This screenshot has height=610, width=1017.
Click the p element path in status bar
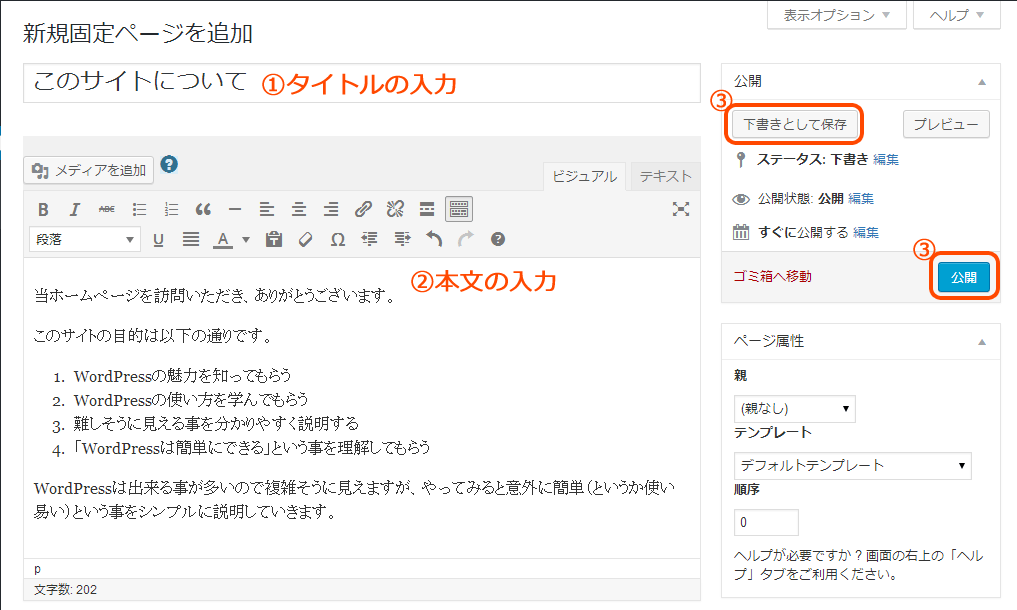37,569
